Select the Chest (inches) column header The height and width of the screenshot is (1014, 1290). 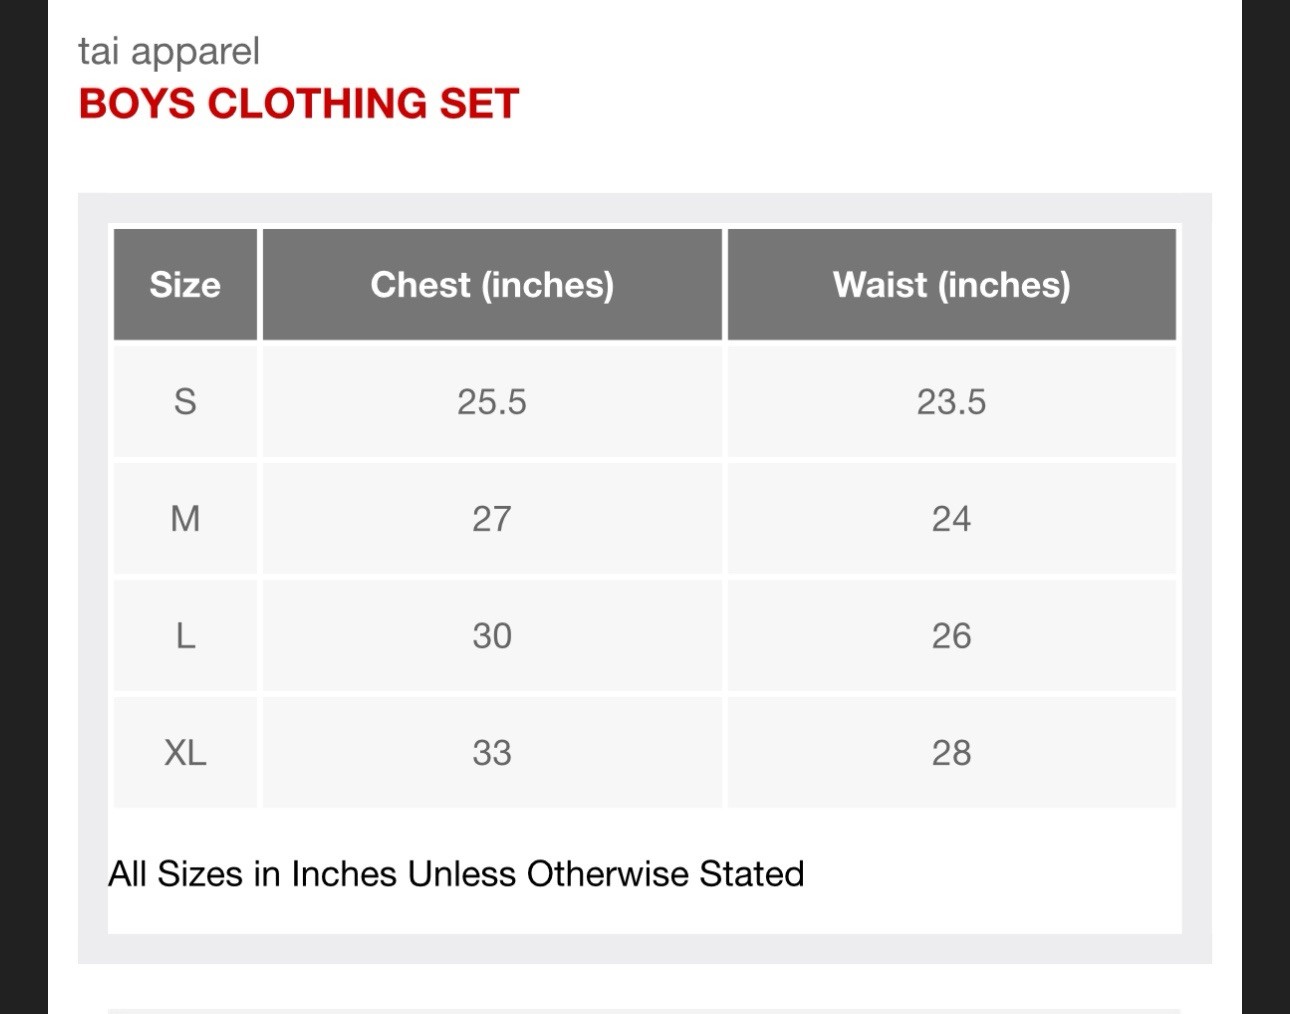pyautogui.click(x=492, y=284)
